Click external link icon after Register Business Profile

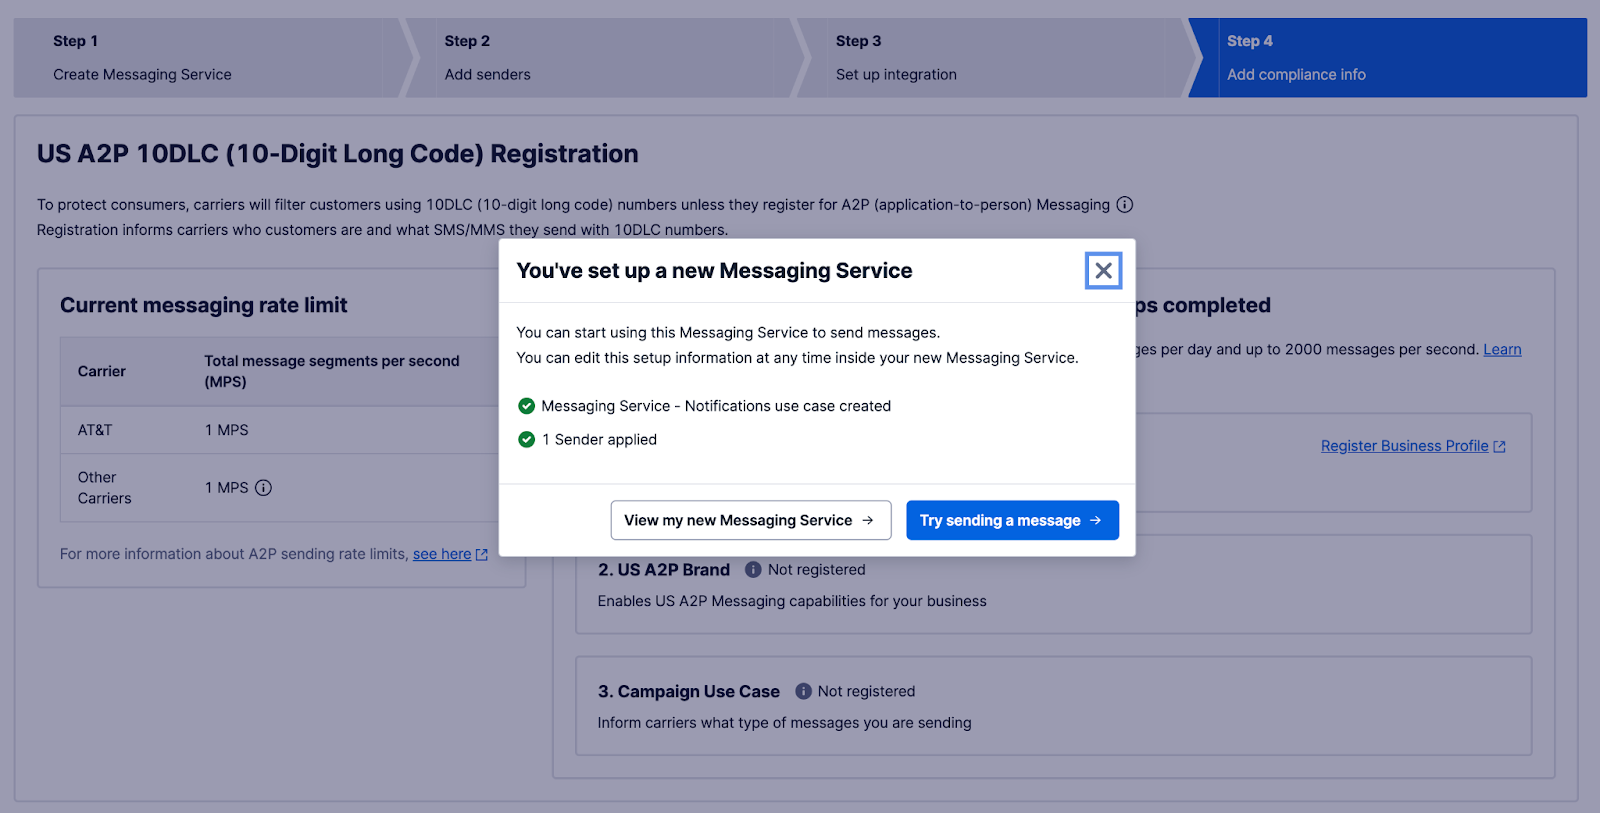pyautogui.click(x=1500, y=447)
